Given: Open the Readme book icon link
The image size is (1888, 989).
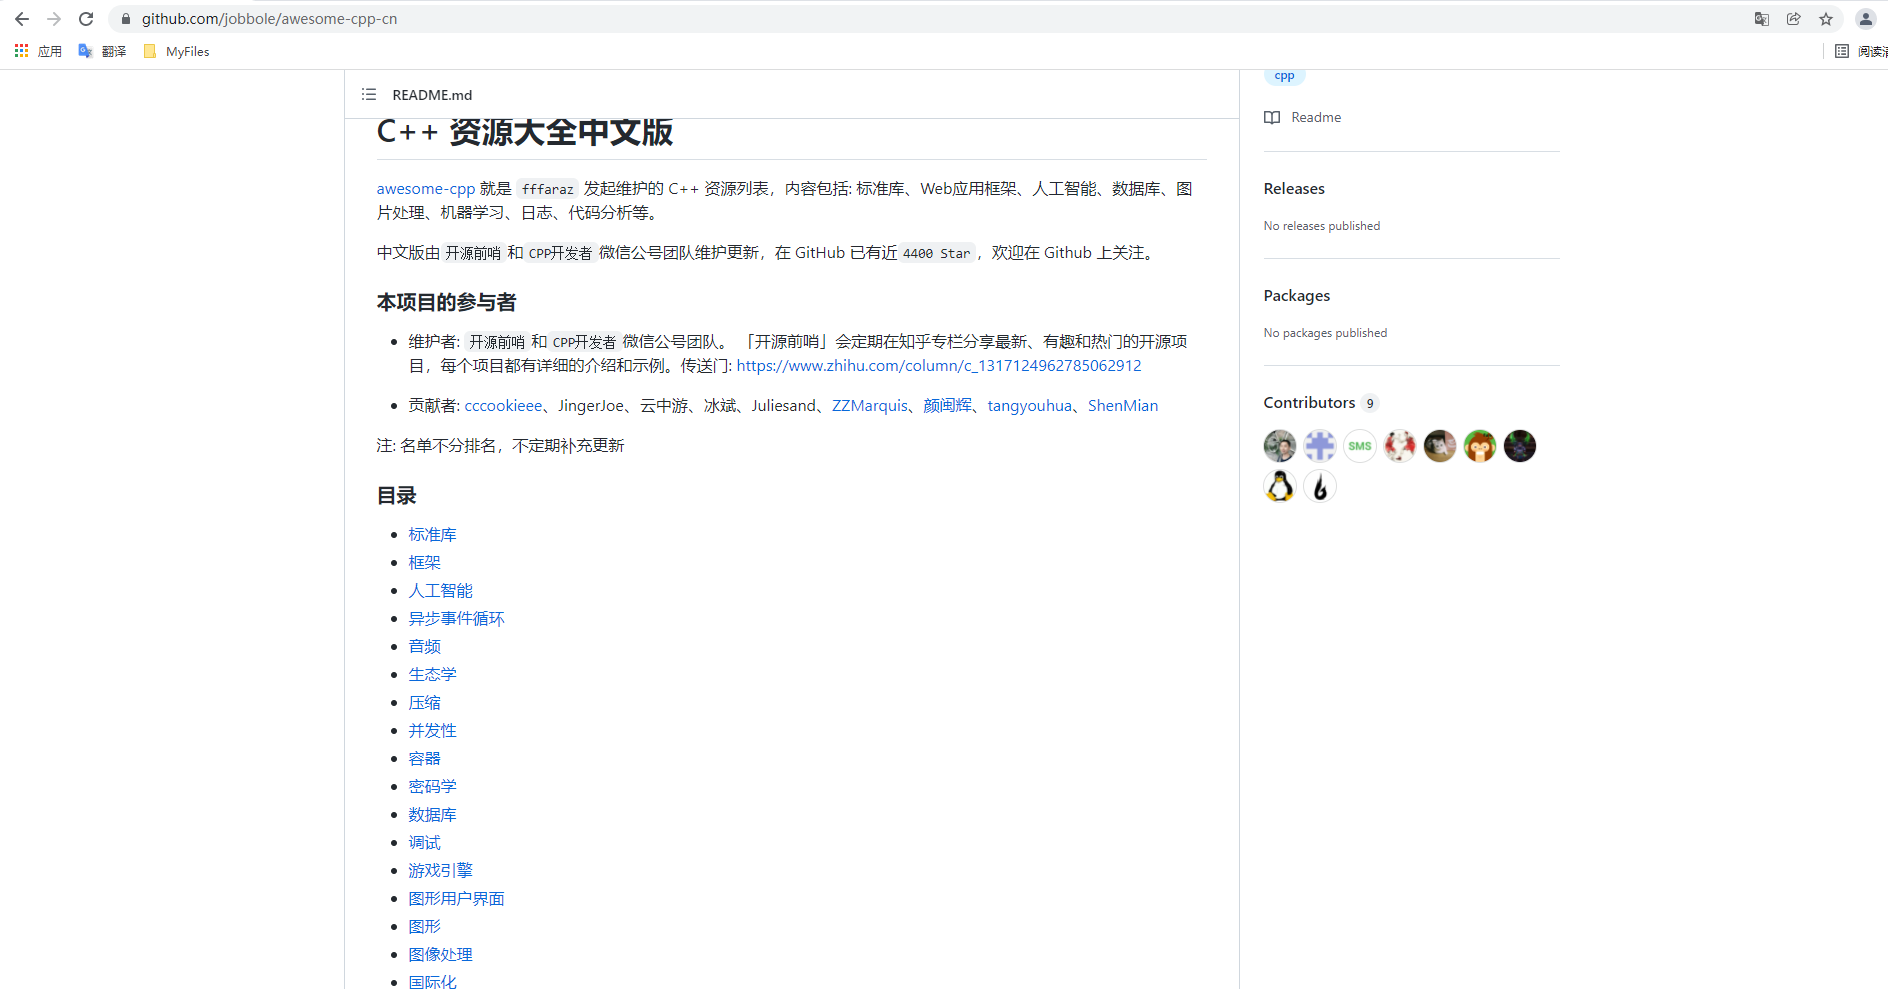Looking at the screenshot, I should [x=1272, y=117].
